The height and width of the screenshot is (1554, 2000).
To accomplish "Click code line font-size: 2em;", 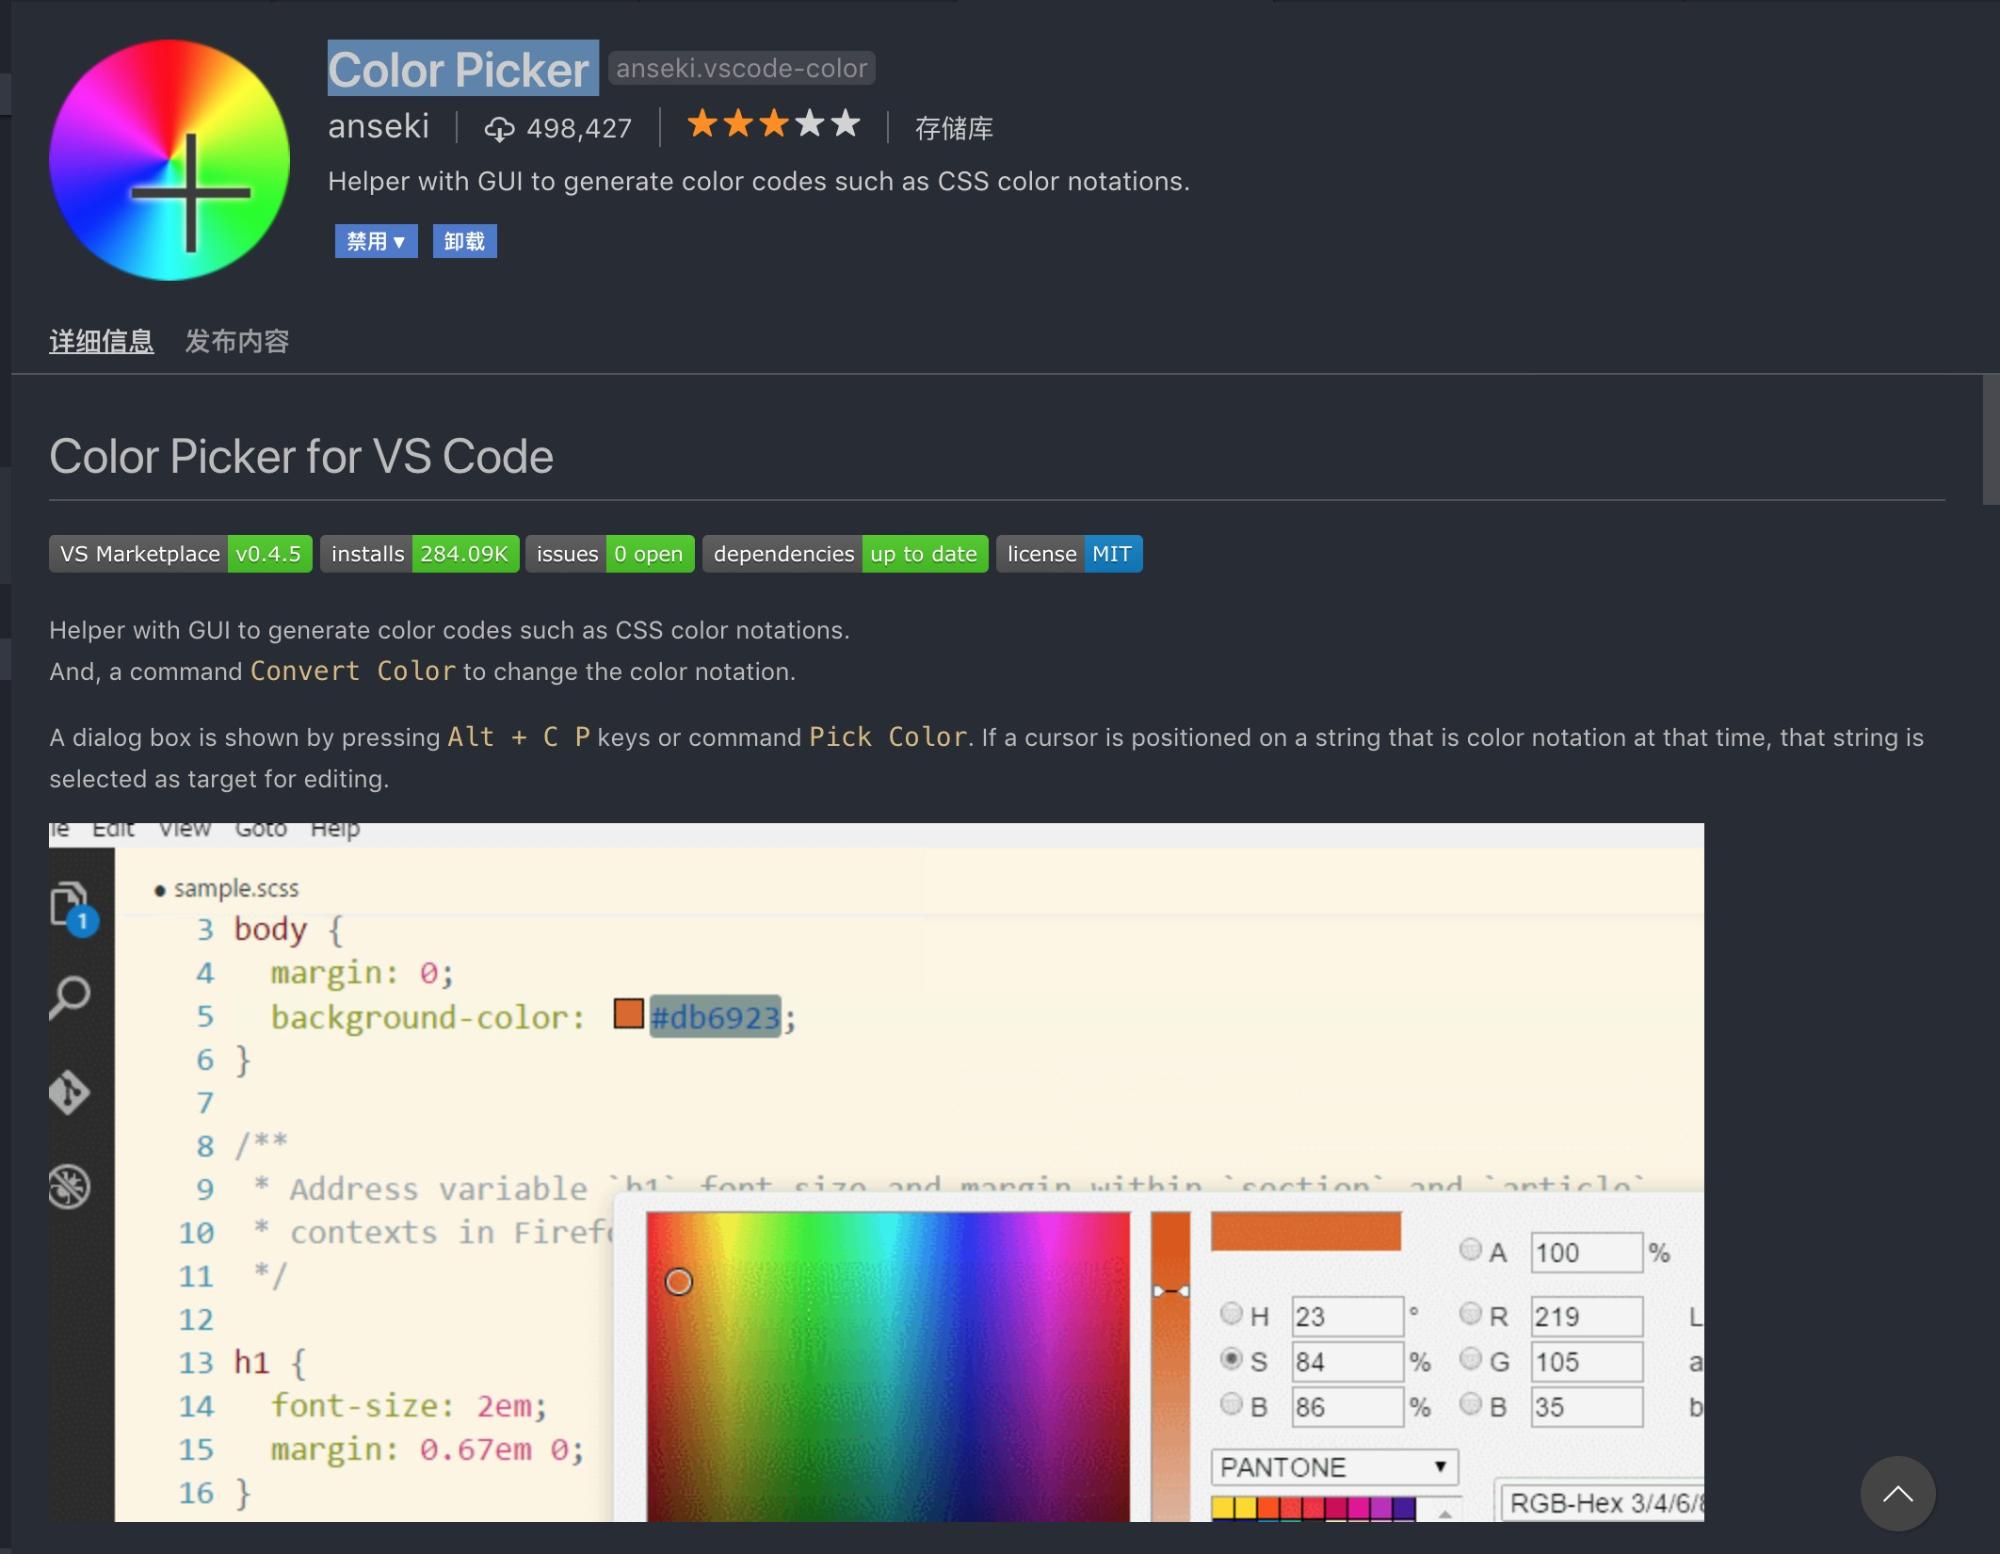I will 409,1406.
